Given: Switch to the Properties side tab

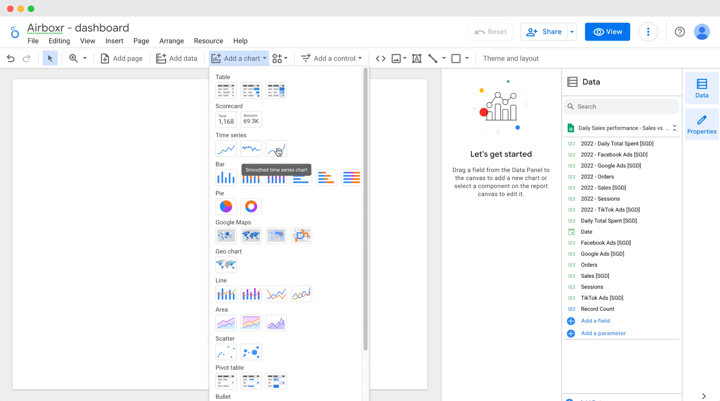Looking at the screenshot, I should [701, 124].
